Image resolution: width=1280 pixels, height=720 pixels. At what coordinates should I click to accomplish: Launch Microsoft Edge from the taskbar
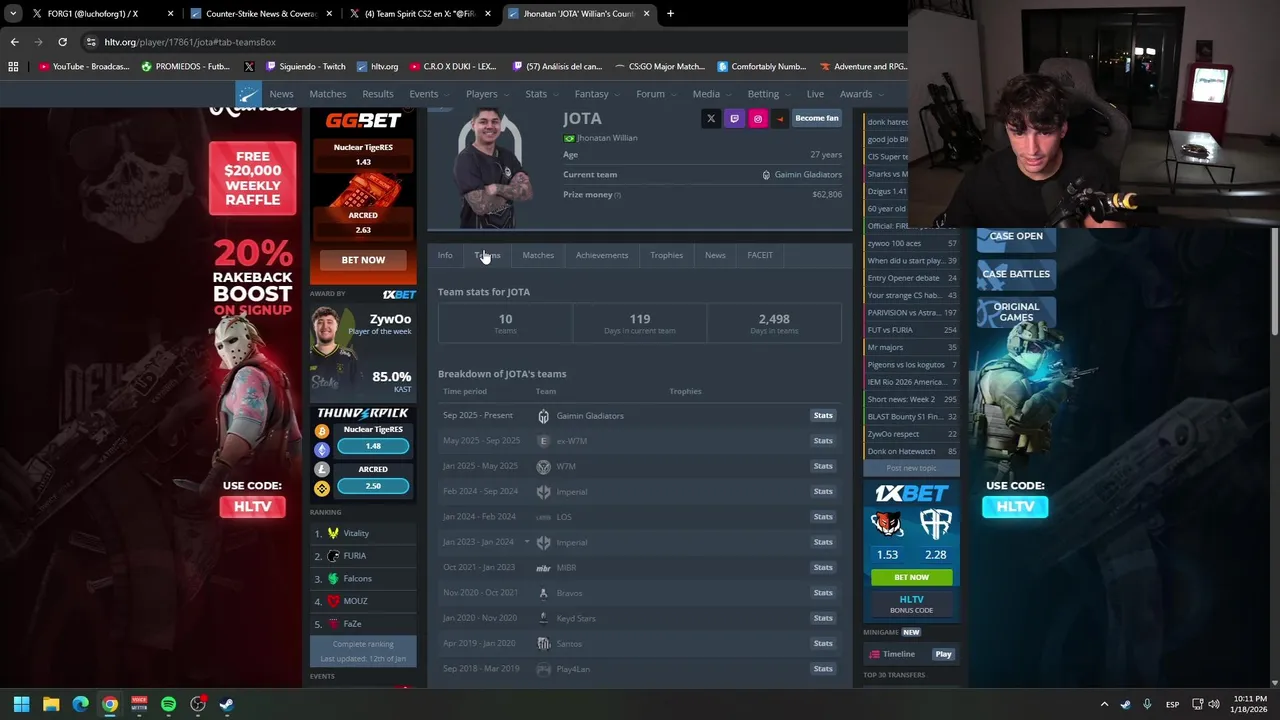point(80,704)
